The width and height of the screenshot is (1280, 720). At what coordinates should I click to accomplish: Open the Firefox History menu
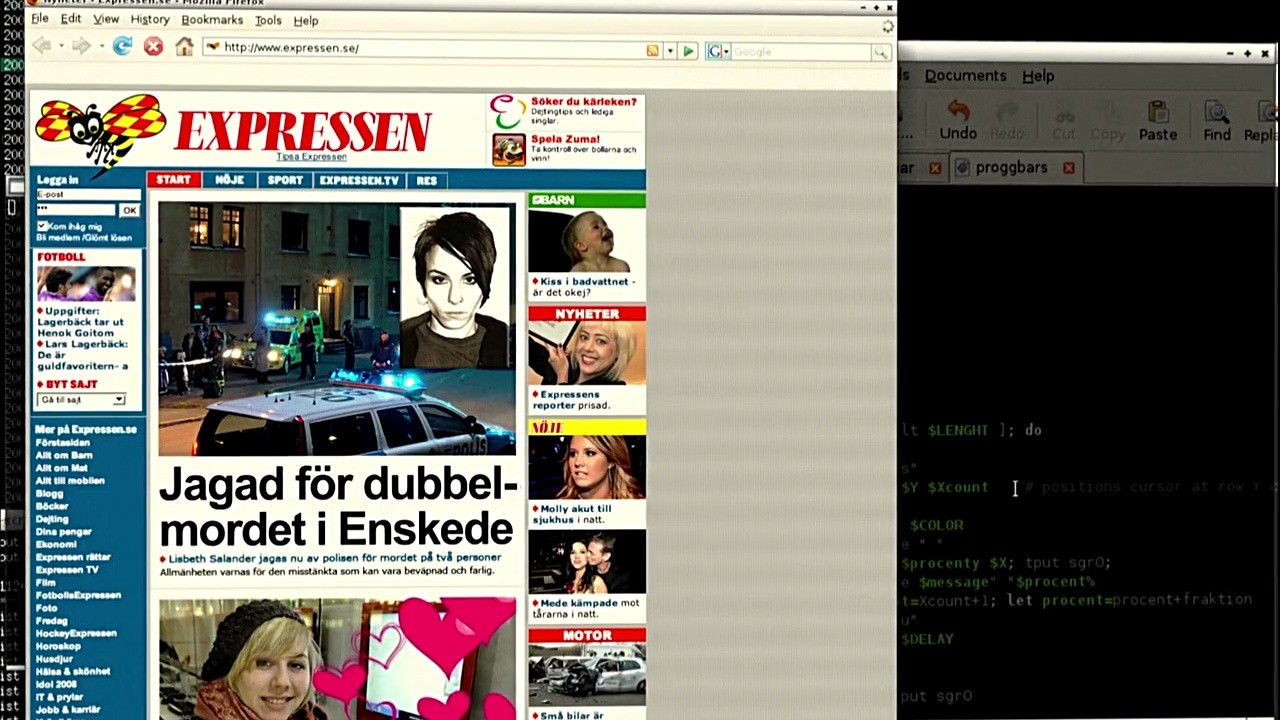(150, 19)
